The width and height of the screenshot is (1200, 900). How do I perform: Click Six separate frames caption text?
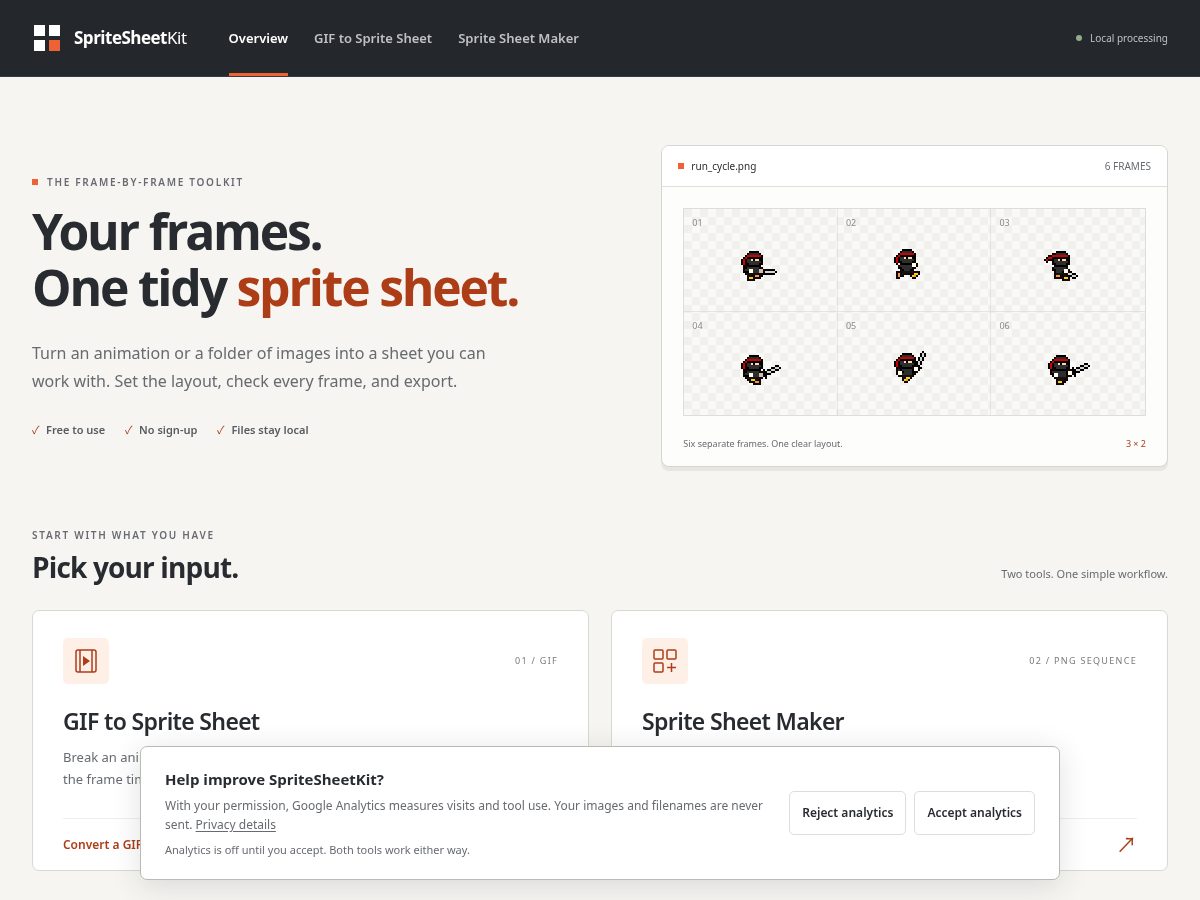(x=763, y=443)
